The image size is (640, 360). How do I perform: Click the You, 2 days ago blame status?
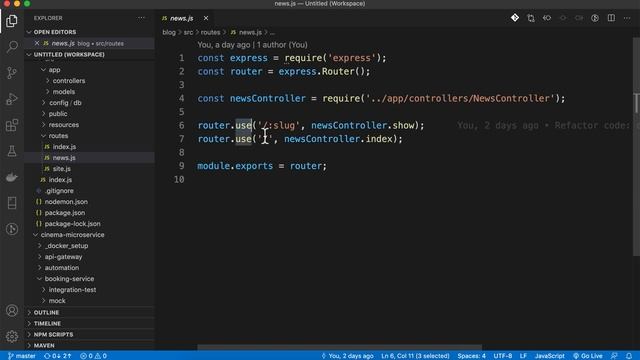(348, 356)
